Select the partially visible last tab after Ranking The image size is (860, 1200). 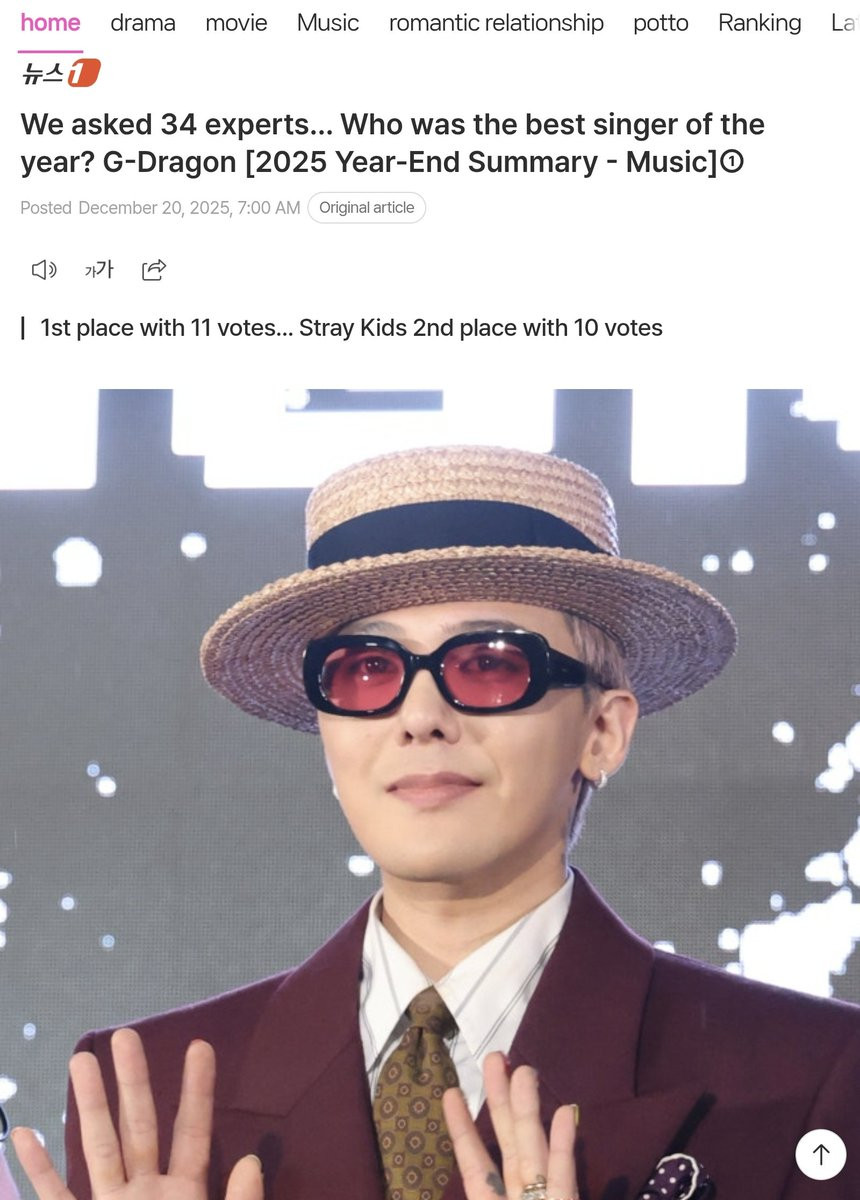[x=845, y=22]
